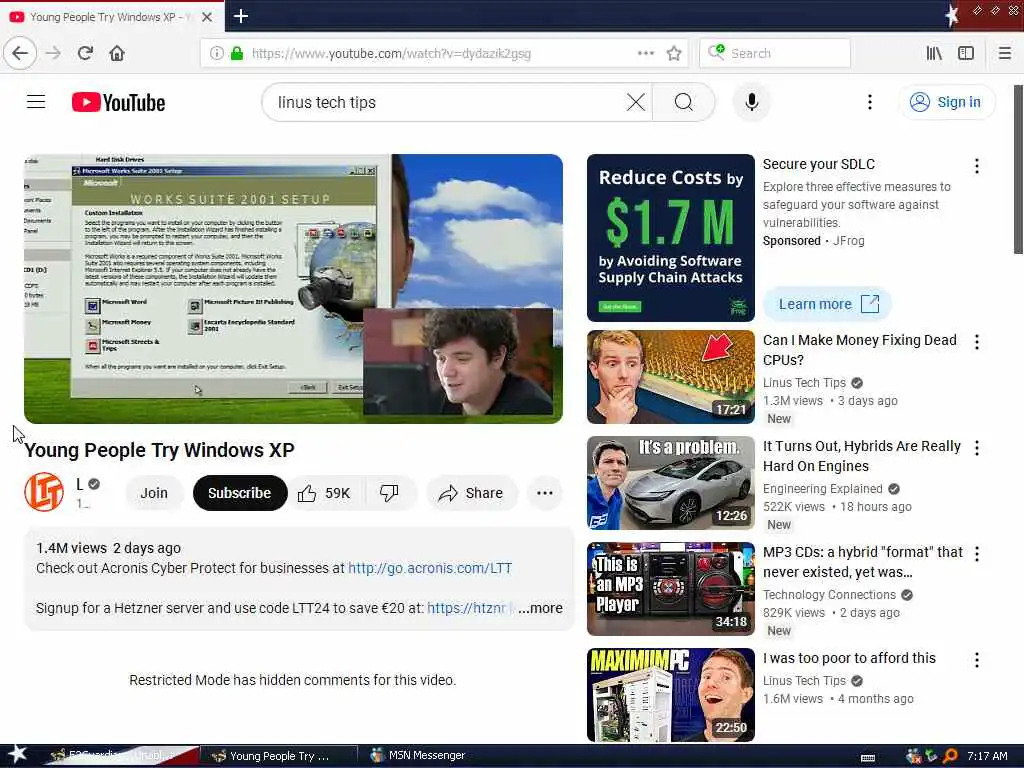Play the MAXIMUM PC thumbnail video

click(x=671, y=695)
